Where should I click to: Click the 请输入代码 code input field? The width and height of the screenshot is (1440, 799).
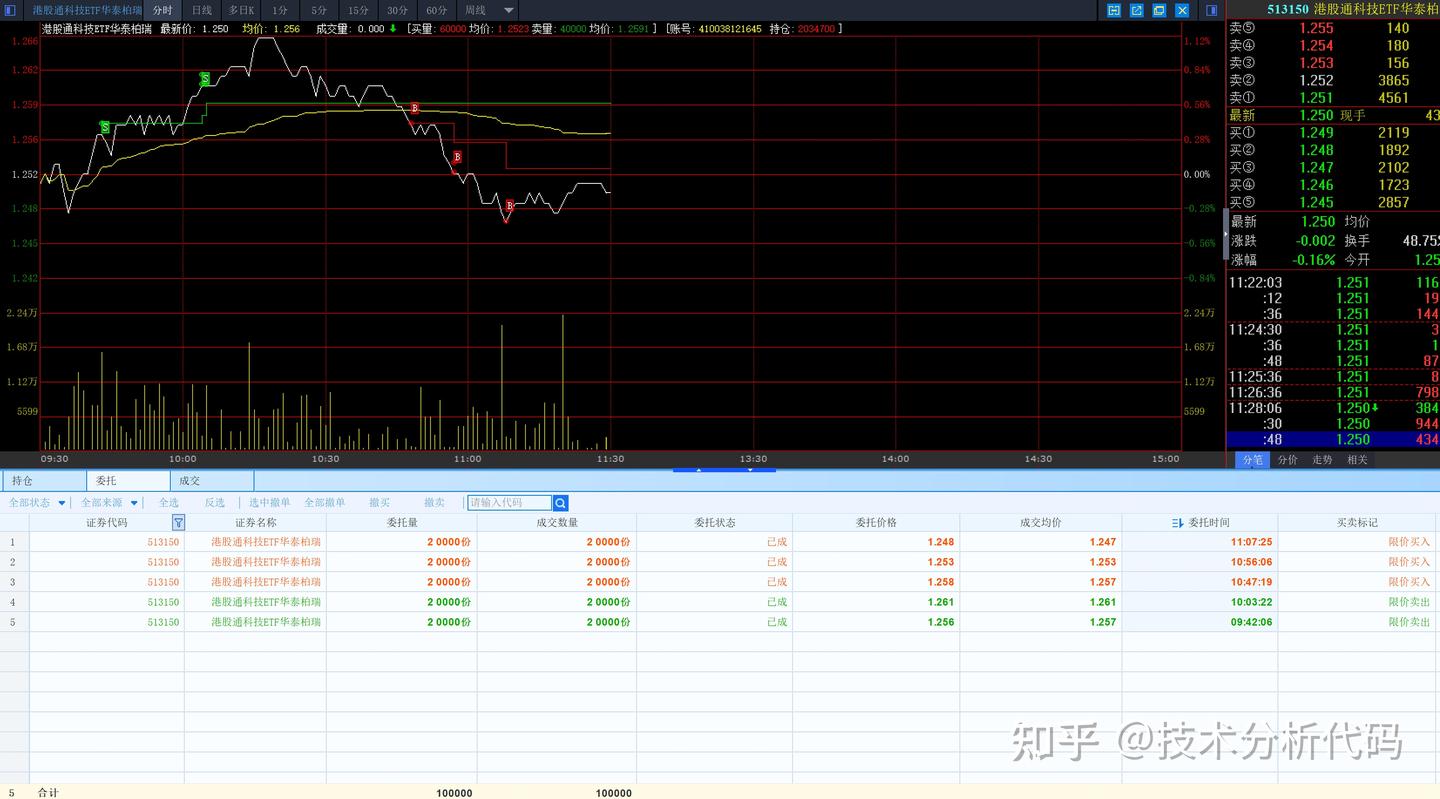point(510,503)
